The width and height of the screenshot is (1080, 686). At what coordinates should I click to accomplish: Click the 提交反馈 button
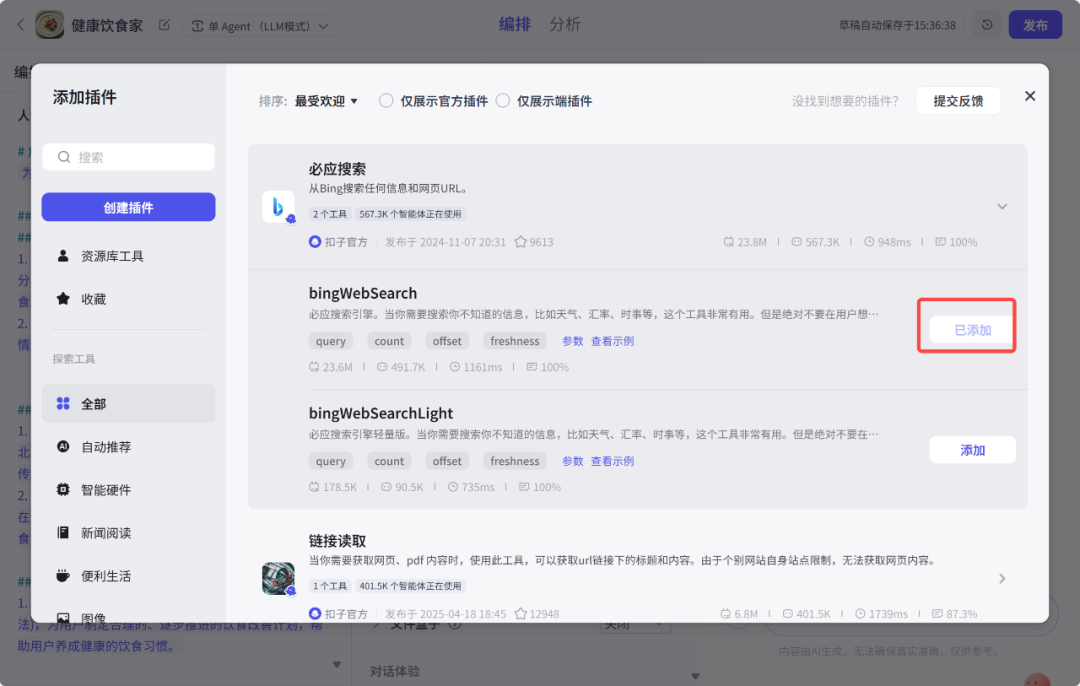click(x=958, y=101)
